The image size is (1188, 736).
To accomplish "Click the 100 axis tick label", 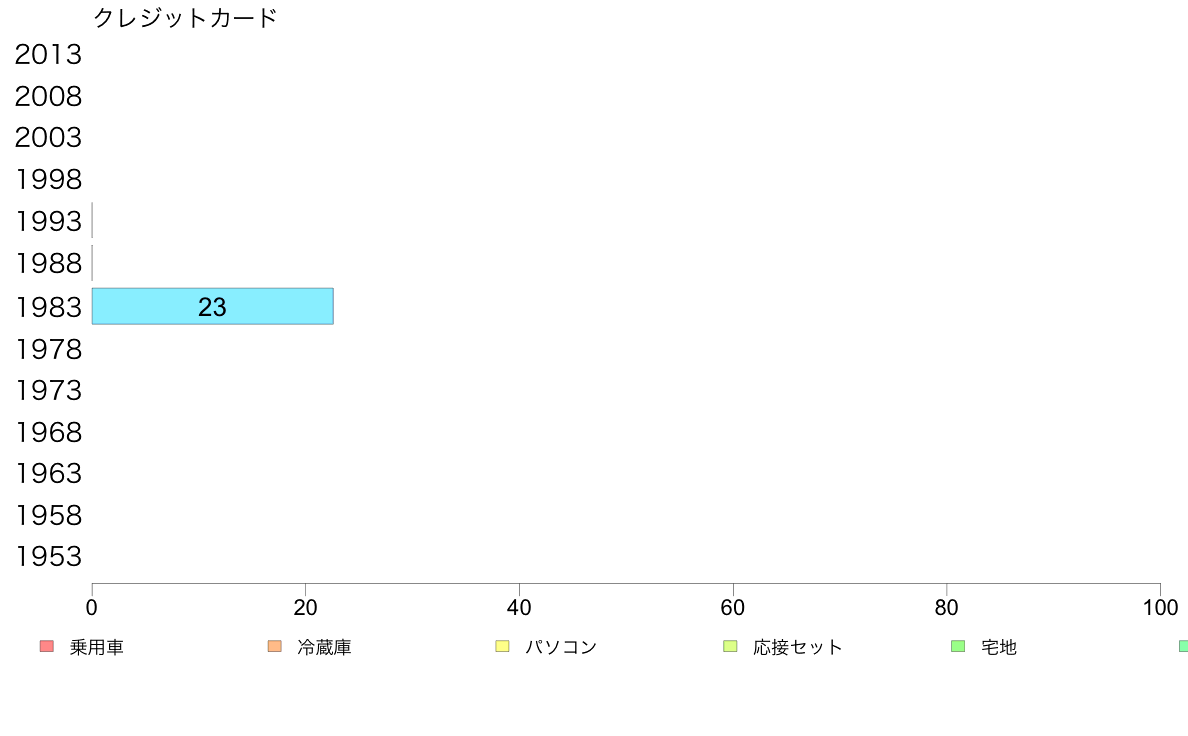I will coord(1160,608).
